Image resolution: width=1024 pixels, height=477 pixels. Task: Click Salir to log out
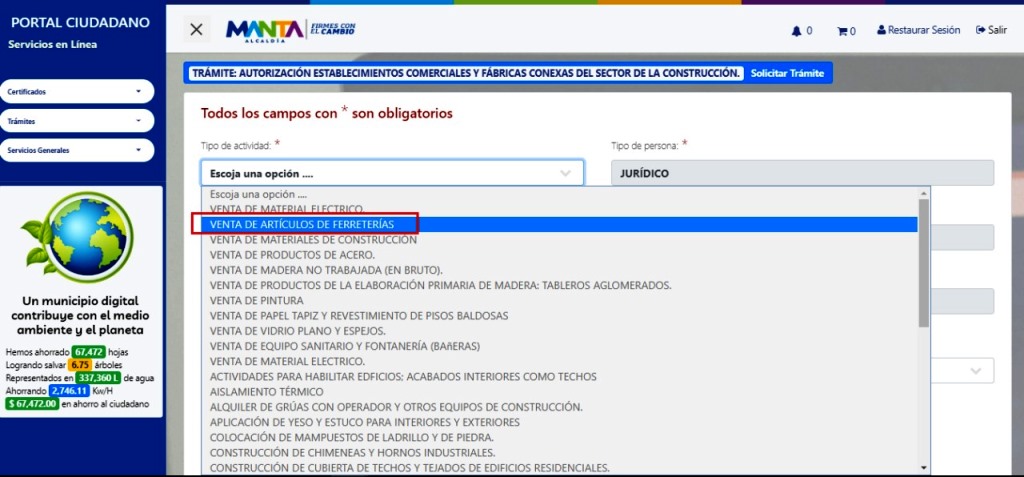point(991,30)
